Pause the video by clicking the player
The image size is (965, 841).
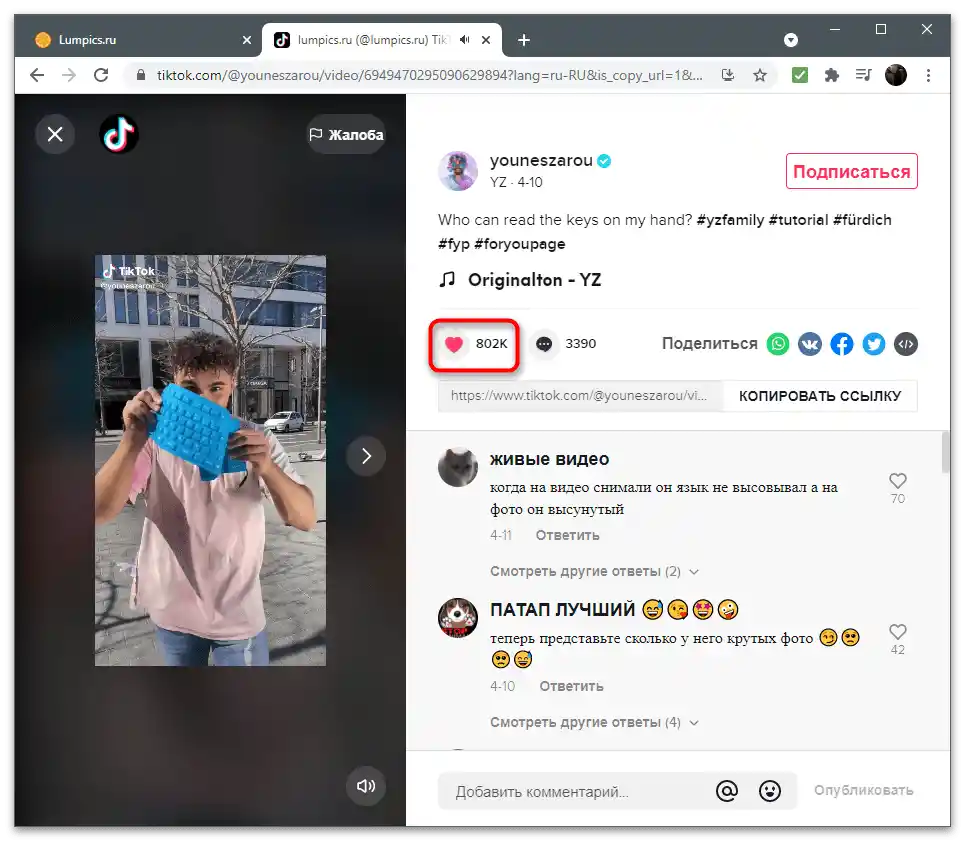click(x=210, y=460)
